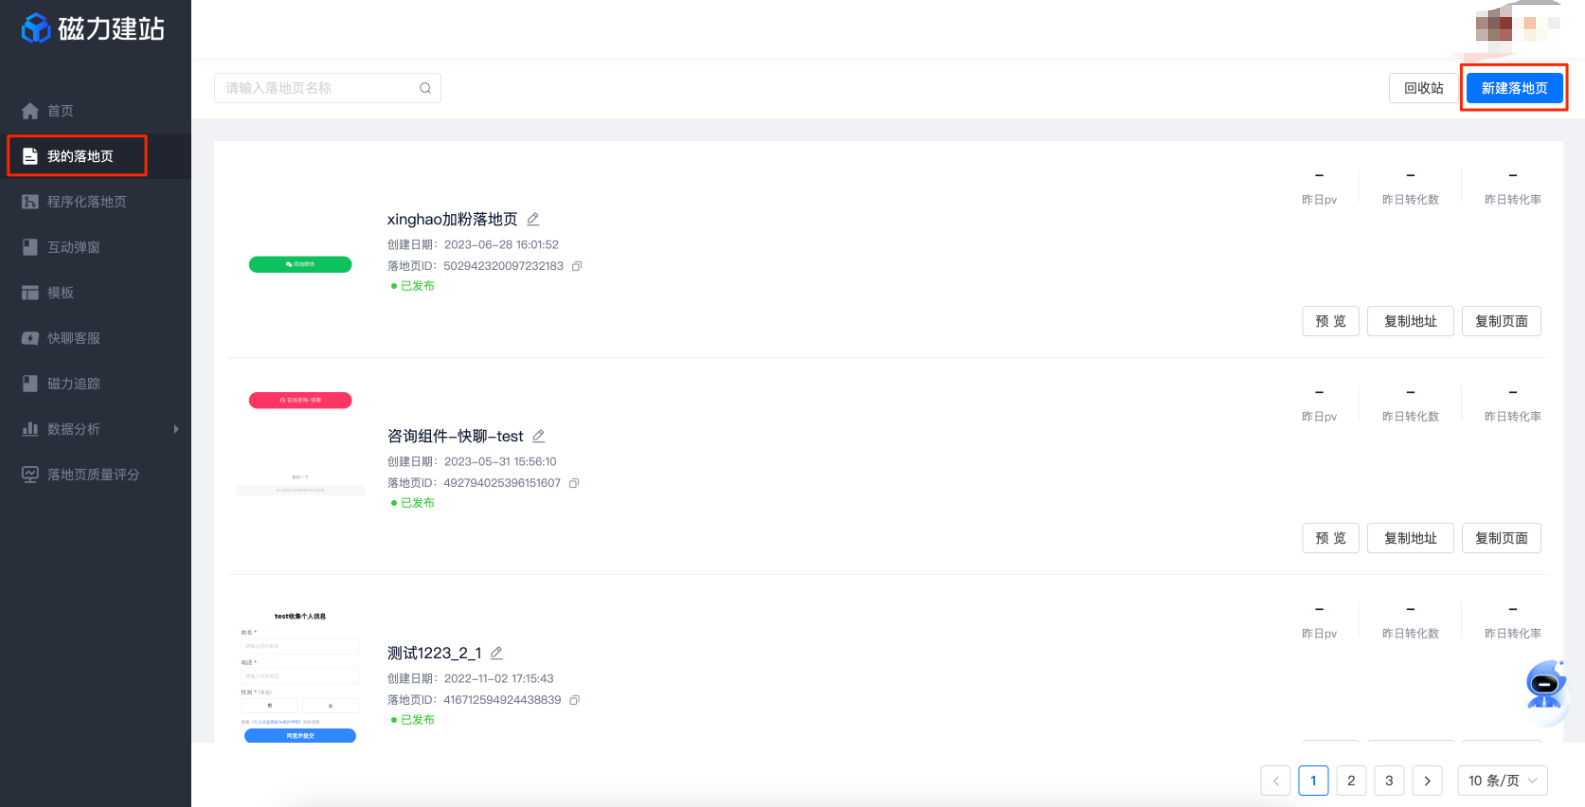
Task: Click 预览 for 咨询组件-快聊-test
Action: click(1330, 538)
